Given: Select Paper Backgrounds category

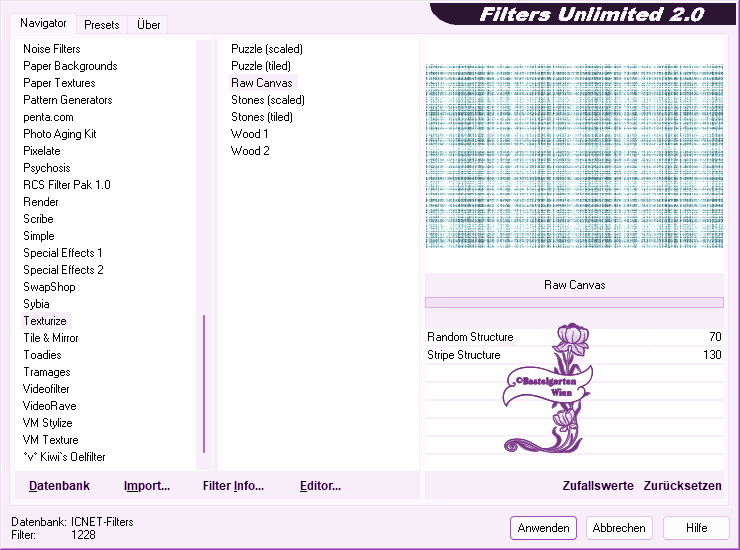Looking at the screenshot, I should coord(70,66).
